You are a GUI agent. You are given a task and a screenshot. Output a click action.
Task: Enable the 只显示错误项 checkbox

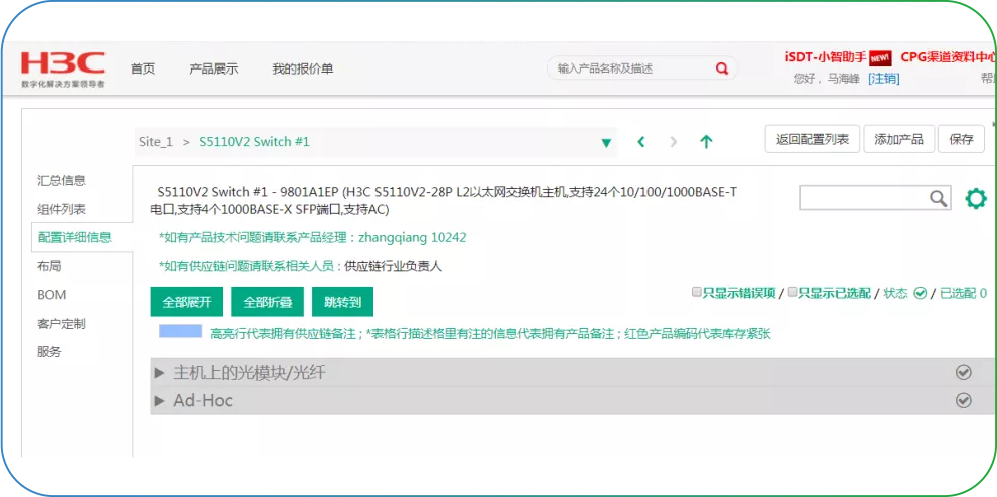[x=696, y=292]
